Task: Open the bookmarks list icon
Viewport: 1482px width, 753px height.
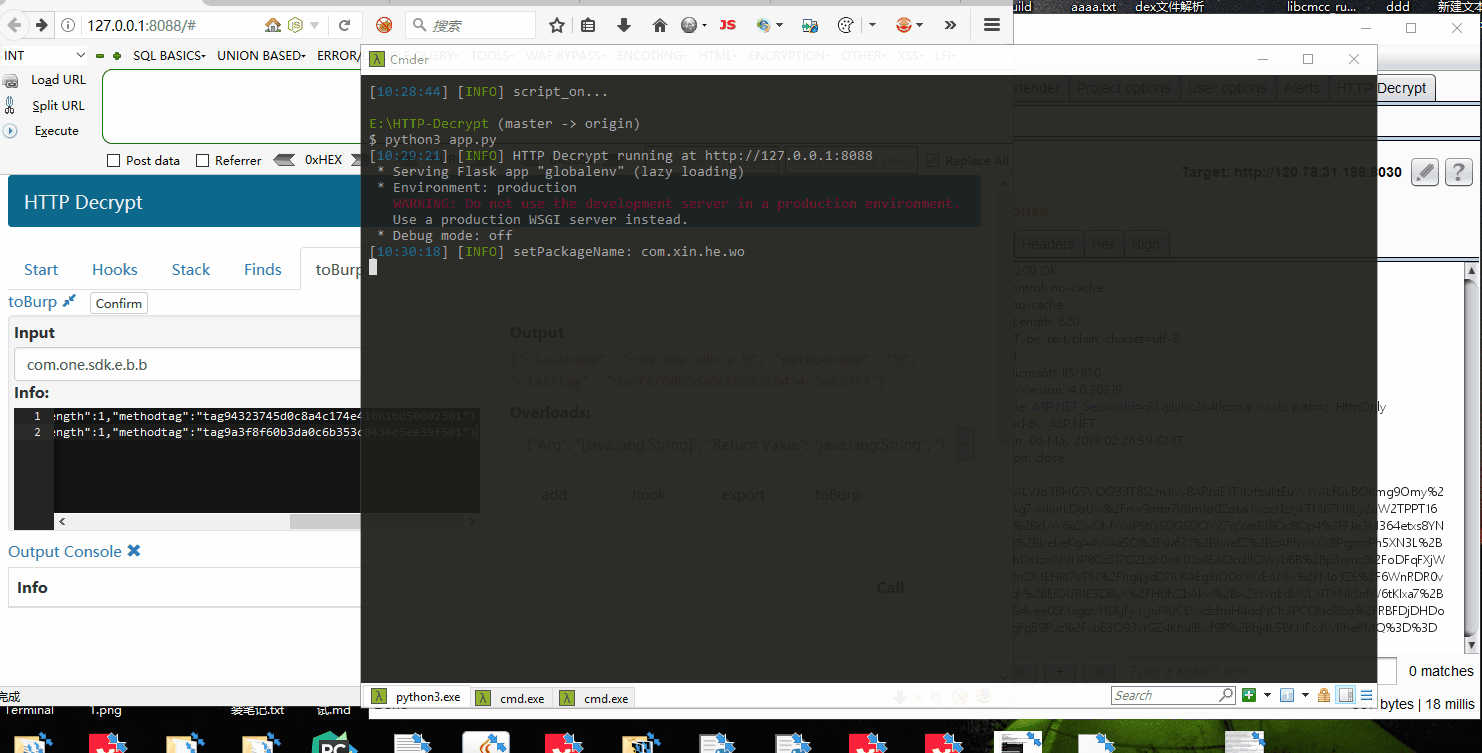Action: [x=589, y=25]
